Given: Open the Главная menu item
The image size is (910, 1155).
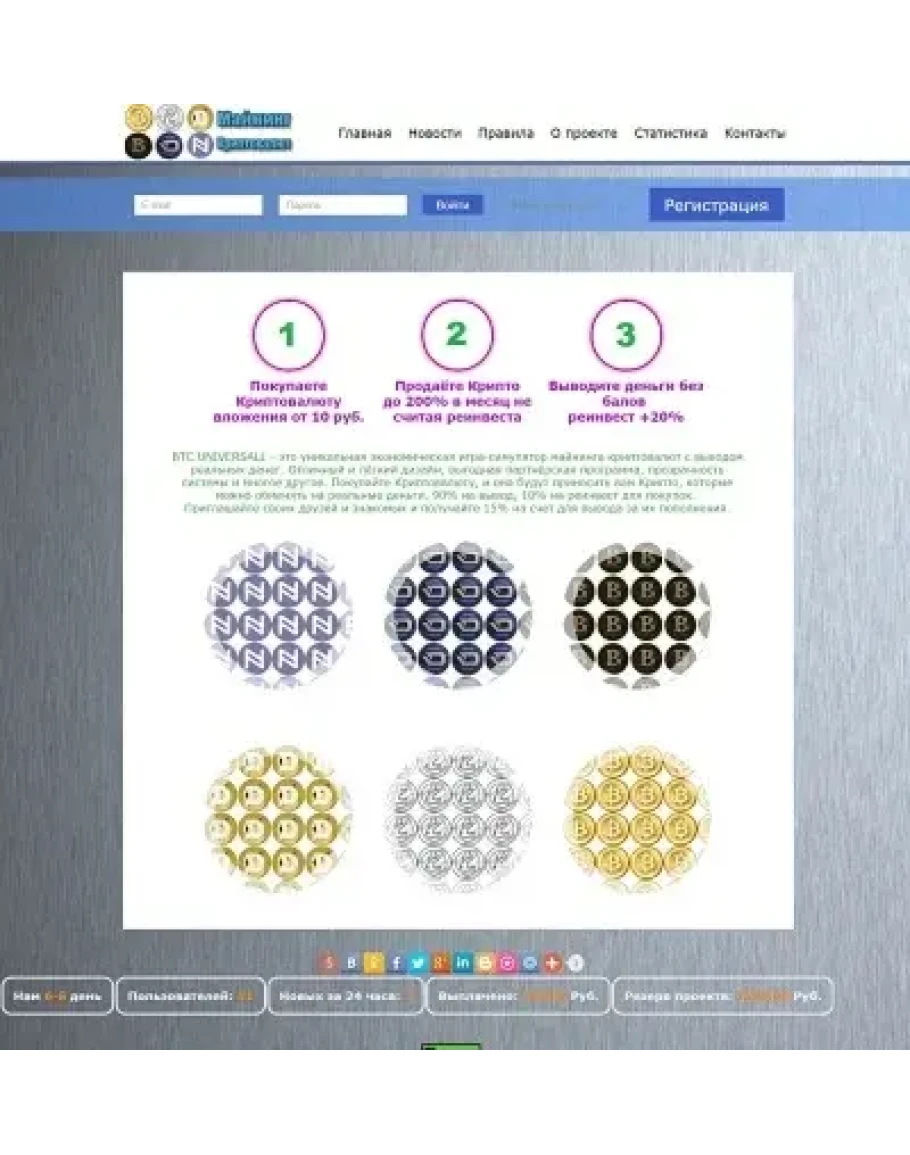Looking at the screenshot, I should 364,133.
